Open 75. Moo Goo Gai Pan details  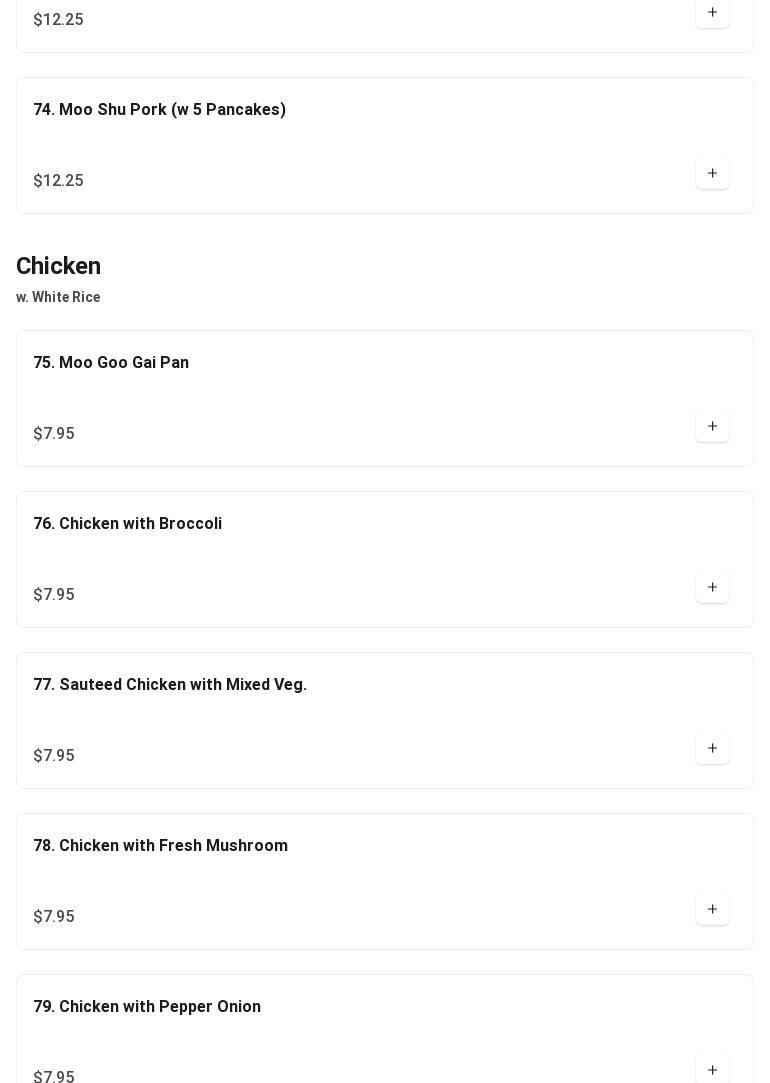111,363
